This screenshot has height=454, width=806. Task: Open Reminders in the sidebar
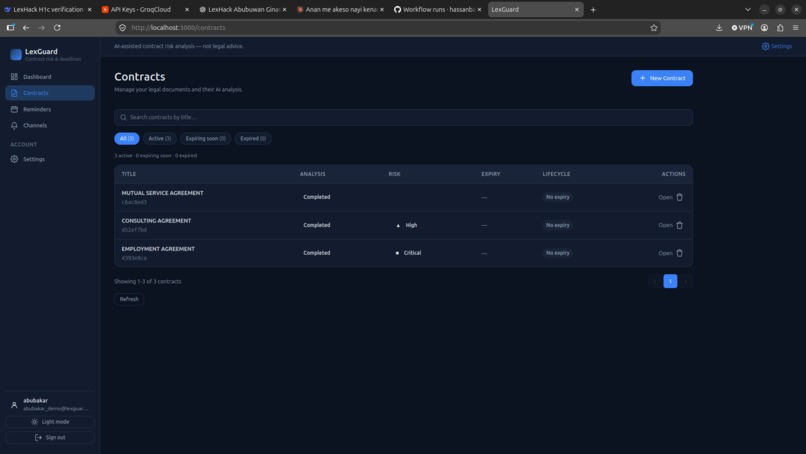50,109
